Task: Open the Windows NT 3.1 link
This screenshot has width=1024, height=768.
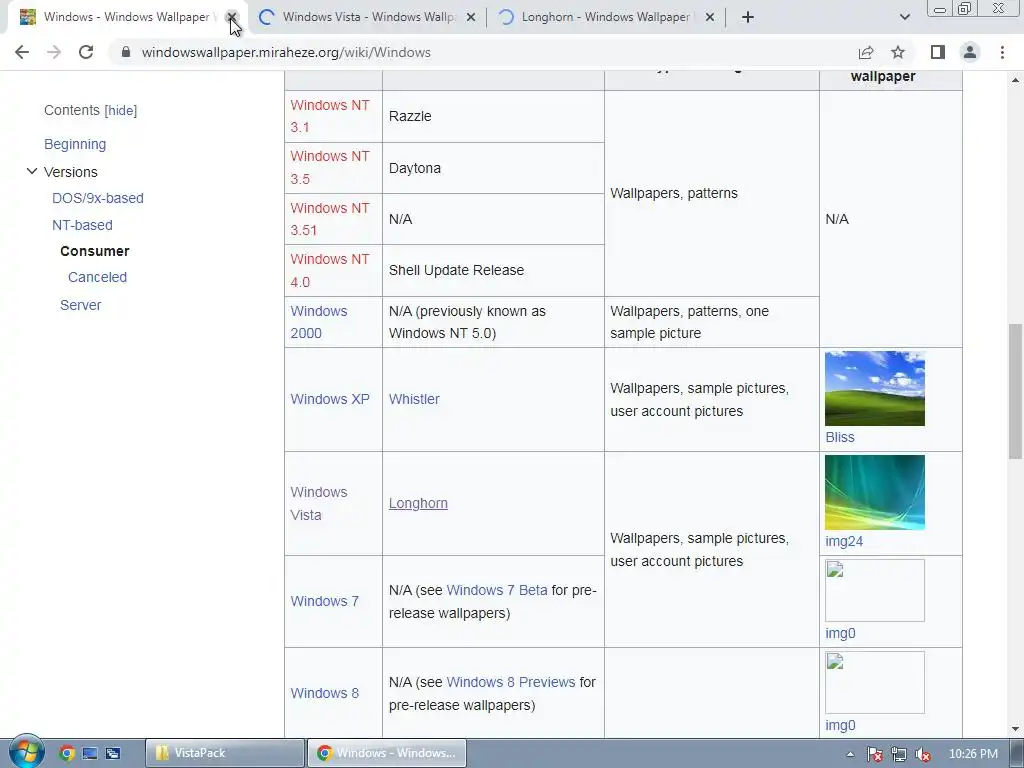Action: point(330,116)
